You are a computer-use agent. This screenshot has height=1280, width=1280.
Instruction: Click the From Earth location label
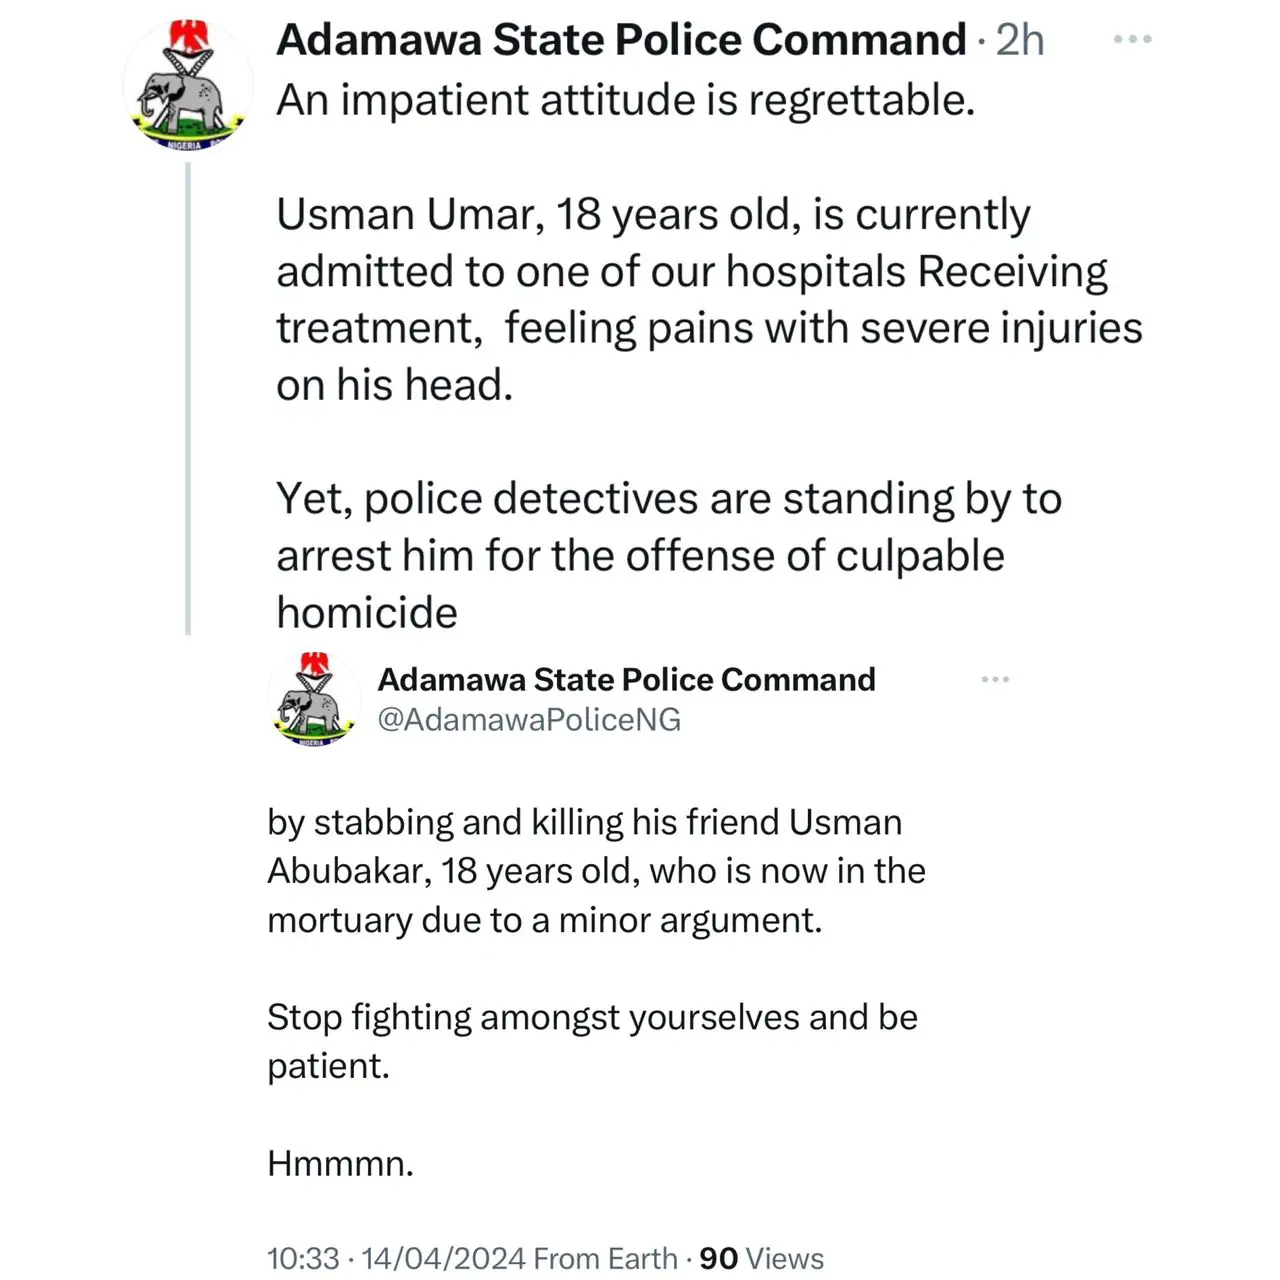tap(605, 1258)
